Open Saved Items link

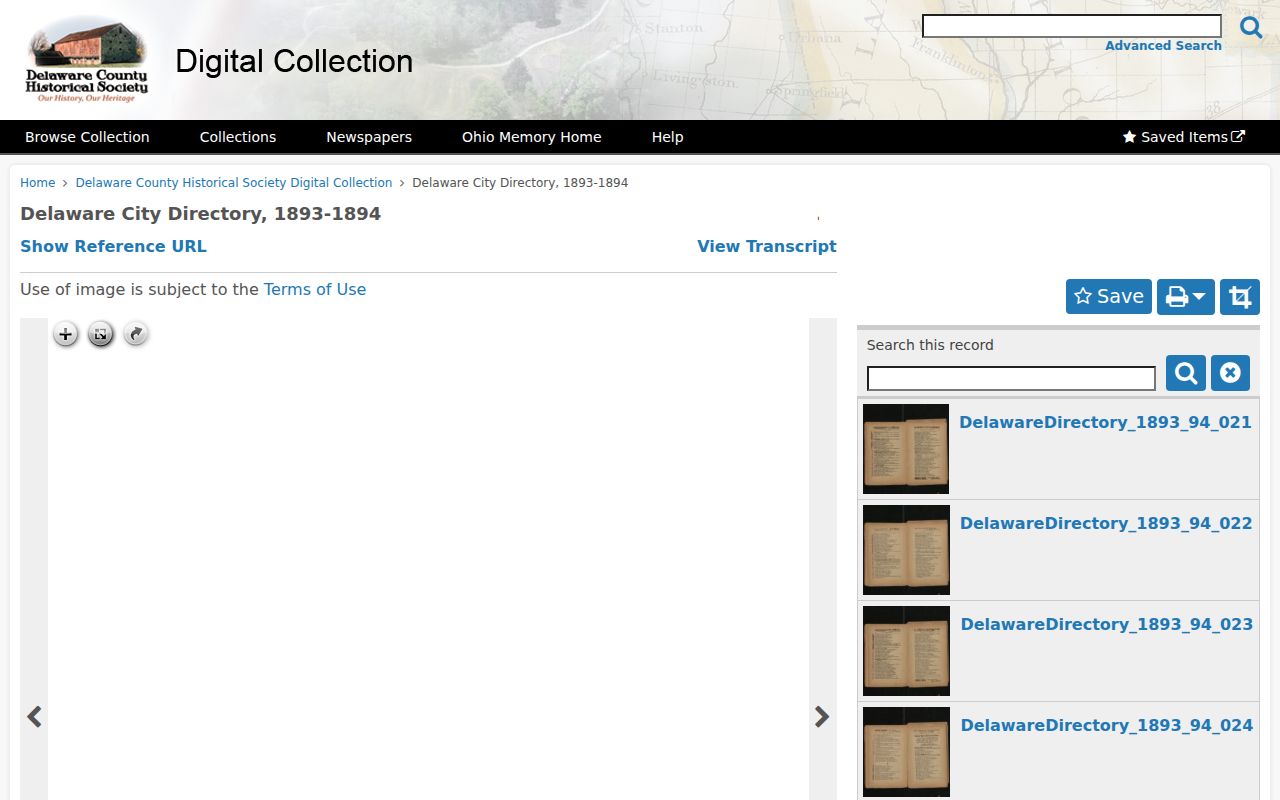1184,137
